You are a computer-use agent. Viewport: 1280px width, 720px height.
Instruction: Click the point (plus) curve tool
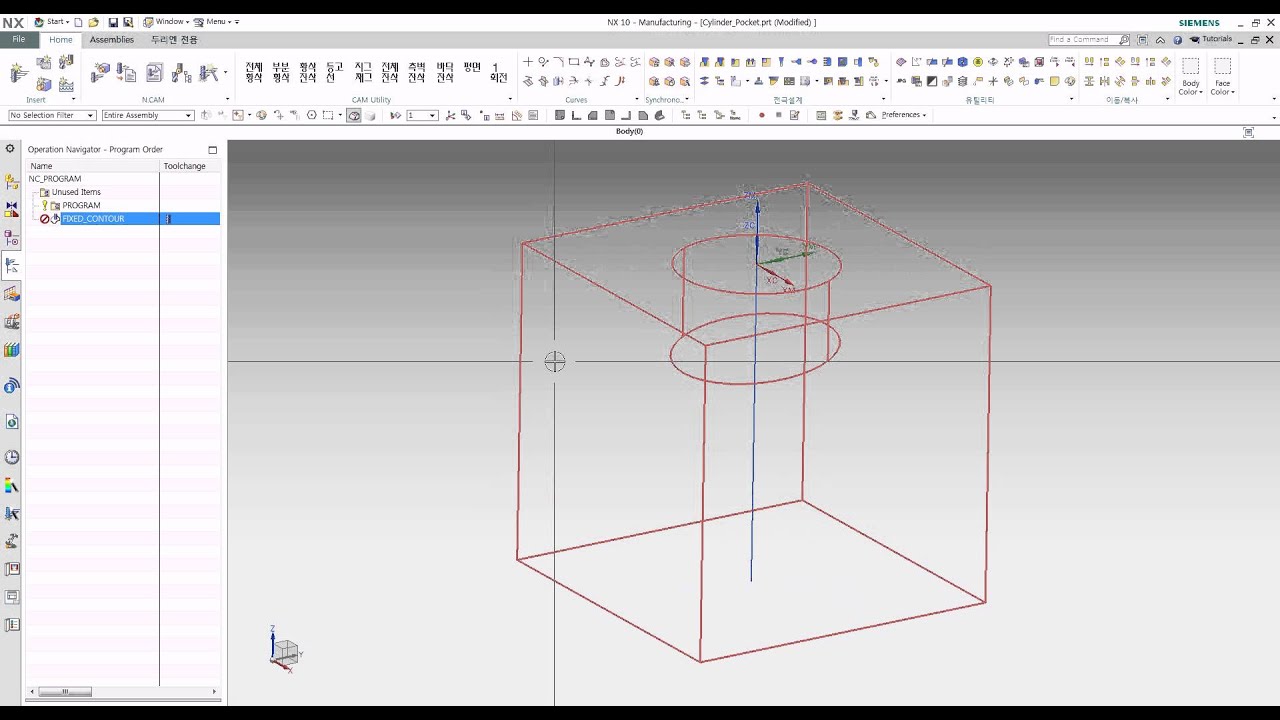[x=528, y=62]
